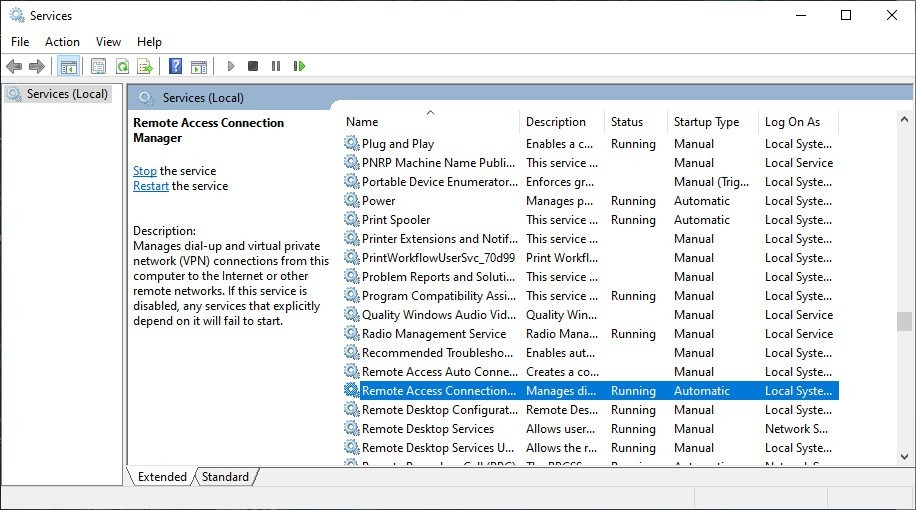Select Services (Local) in the console tree

67,94
